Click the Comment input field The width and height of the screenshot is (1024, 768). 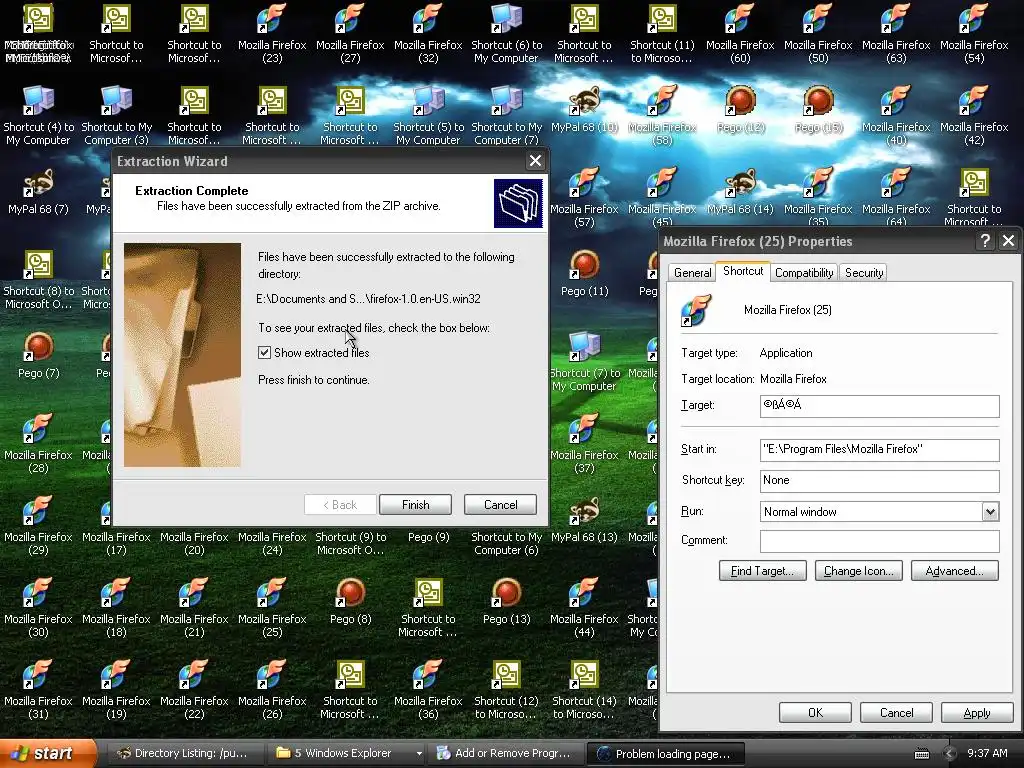[x=879, y=541]
